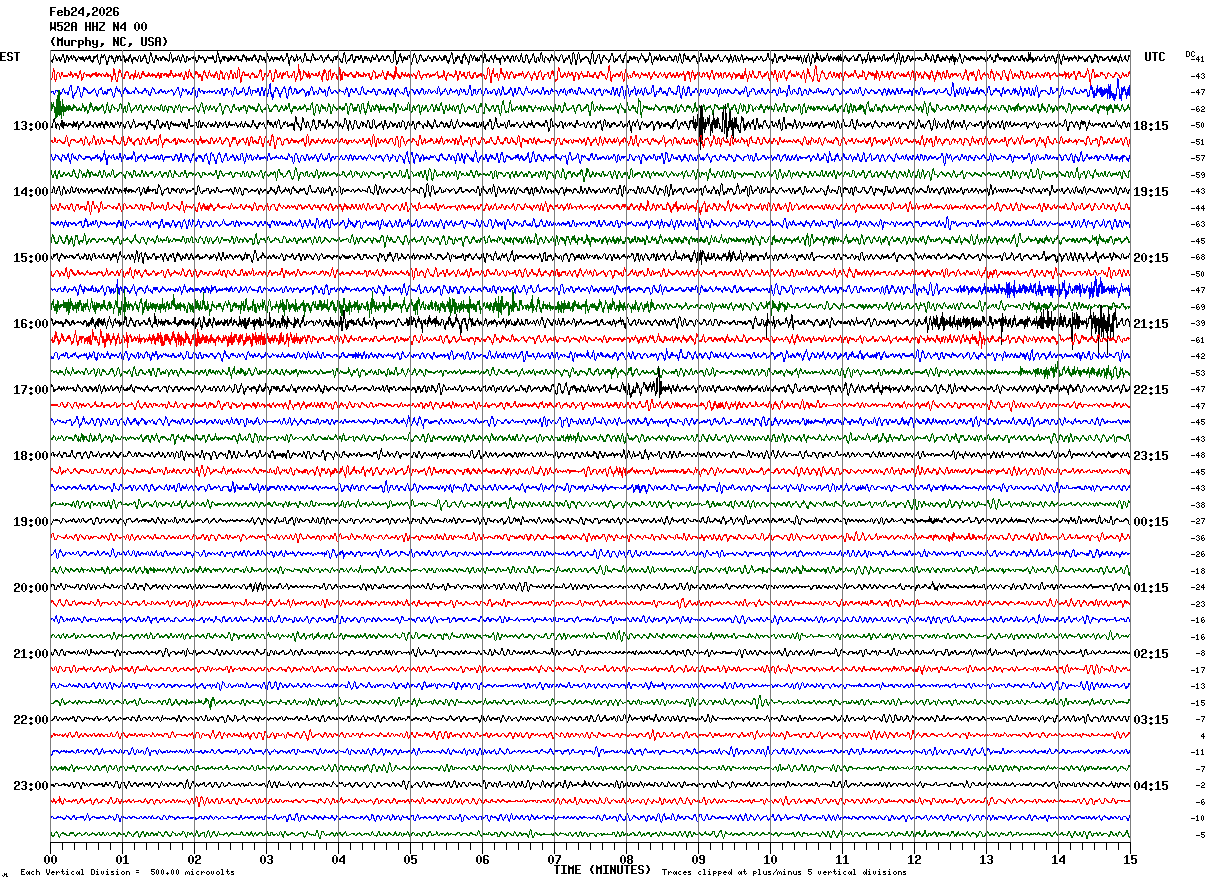Click the -69 DC offset value
This screenshot has width=1210, height=886.
tap(1198, 307)
